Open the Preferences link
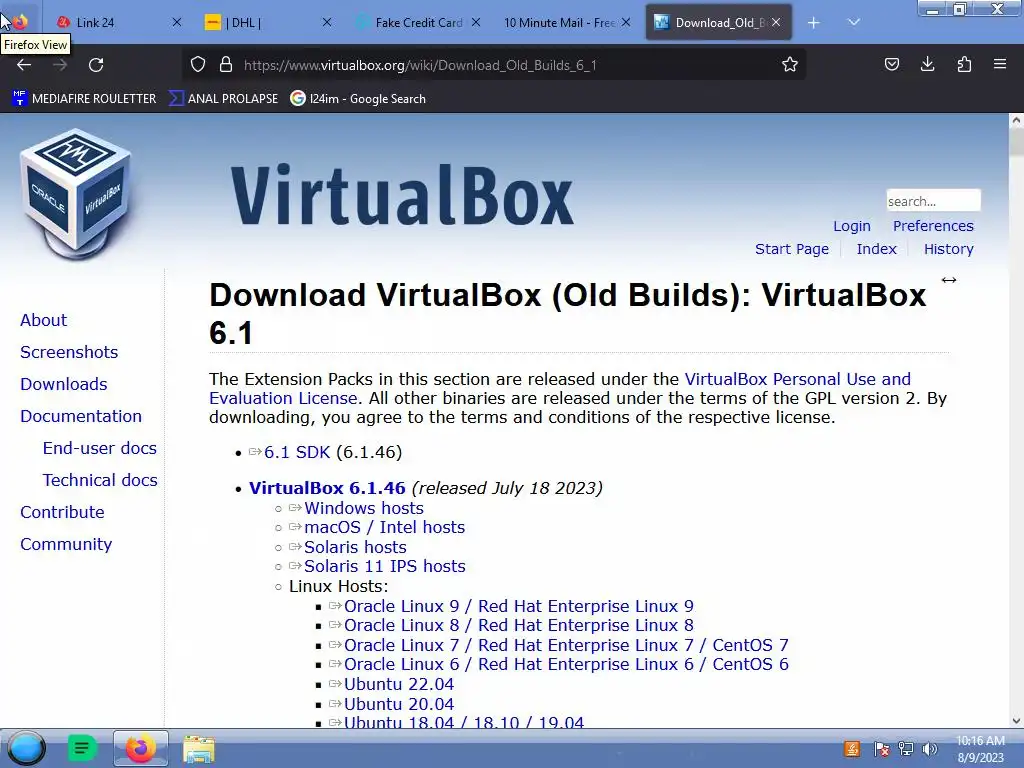 click(933, 226)
